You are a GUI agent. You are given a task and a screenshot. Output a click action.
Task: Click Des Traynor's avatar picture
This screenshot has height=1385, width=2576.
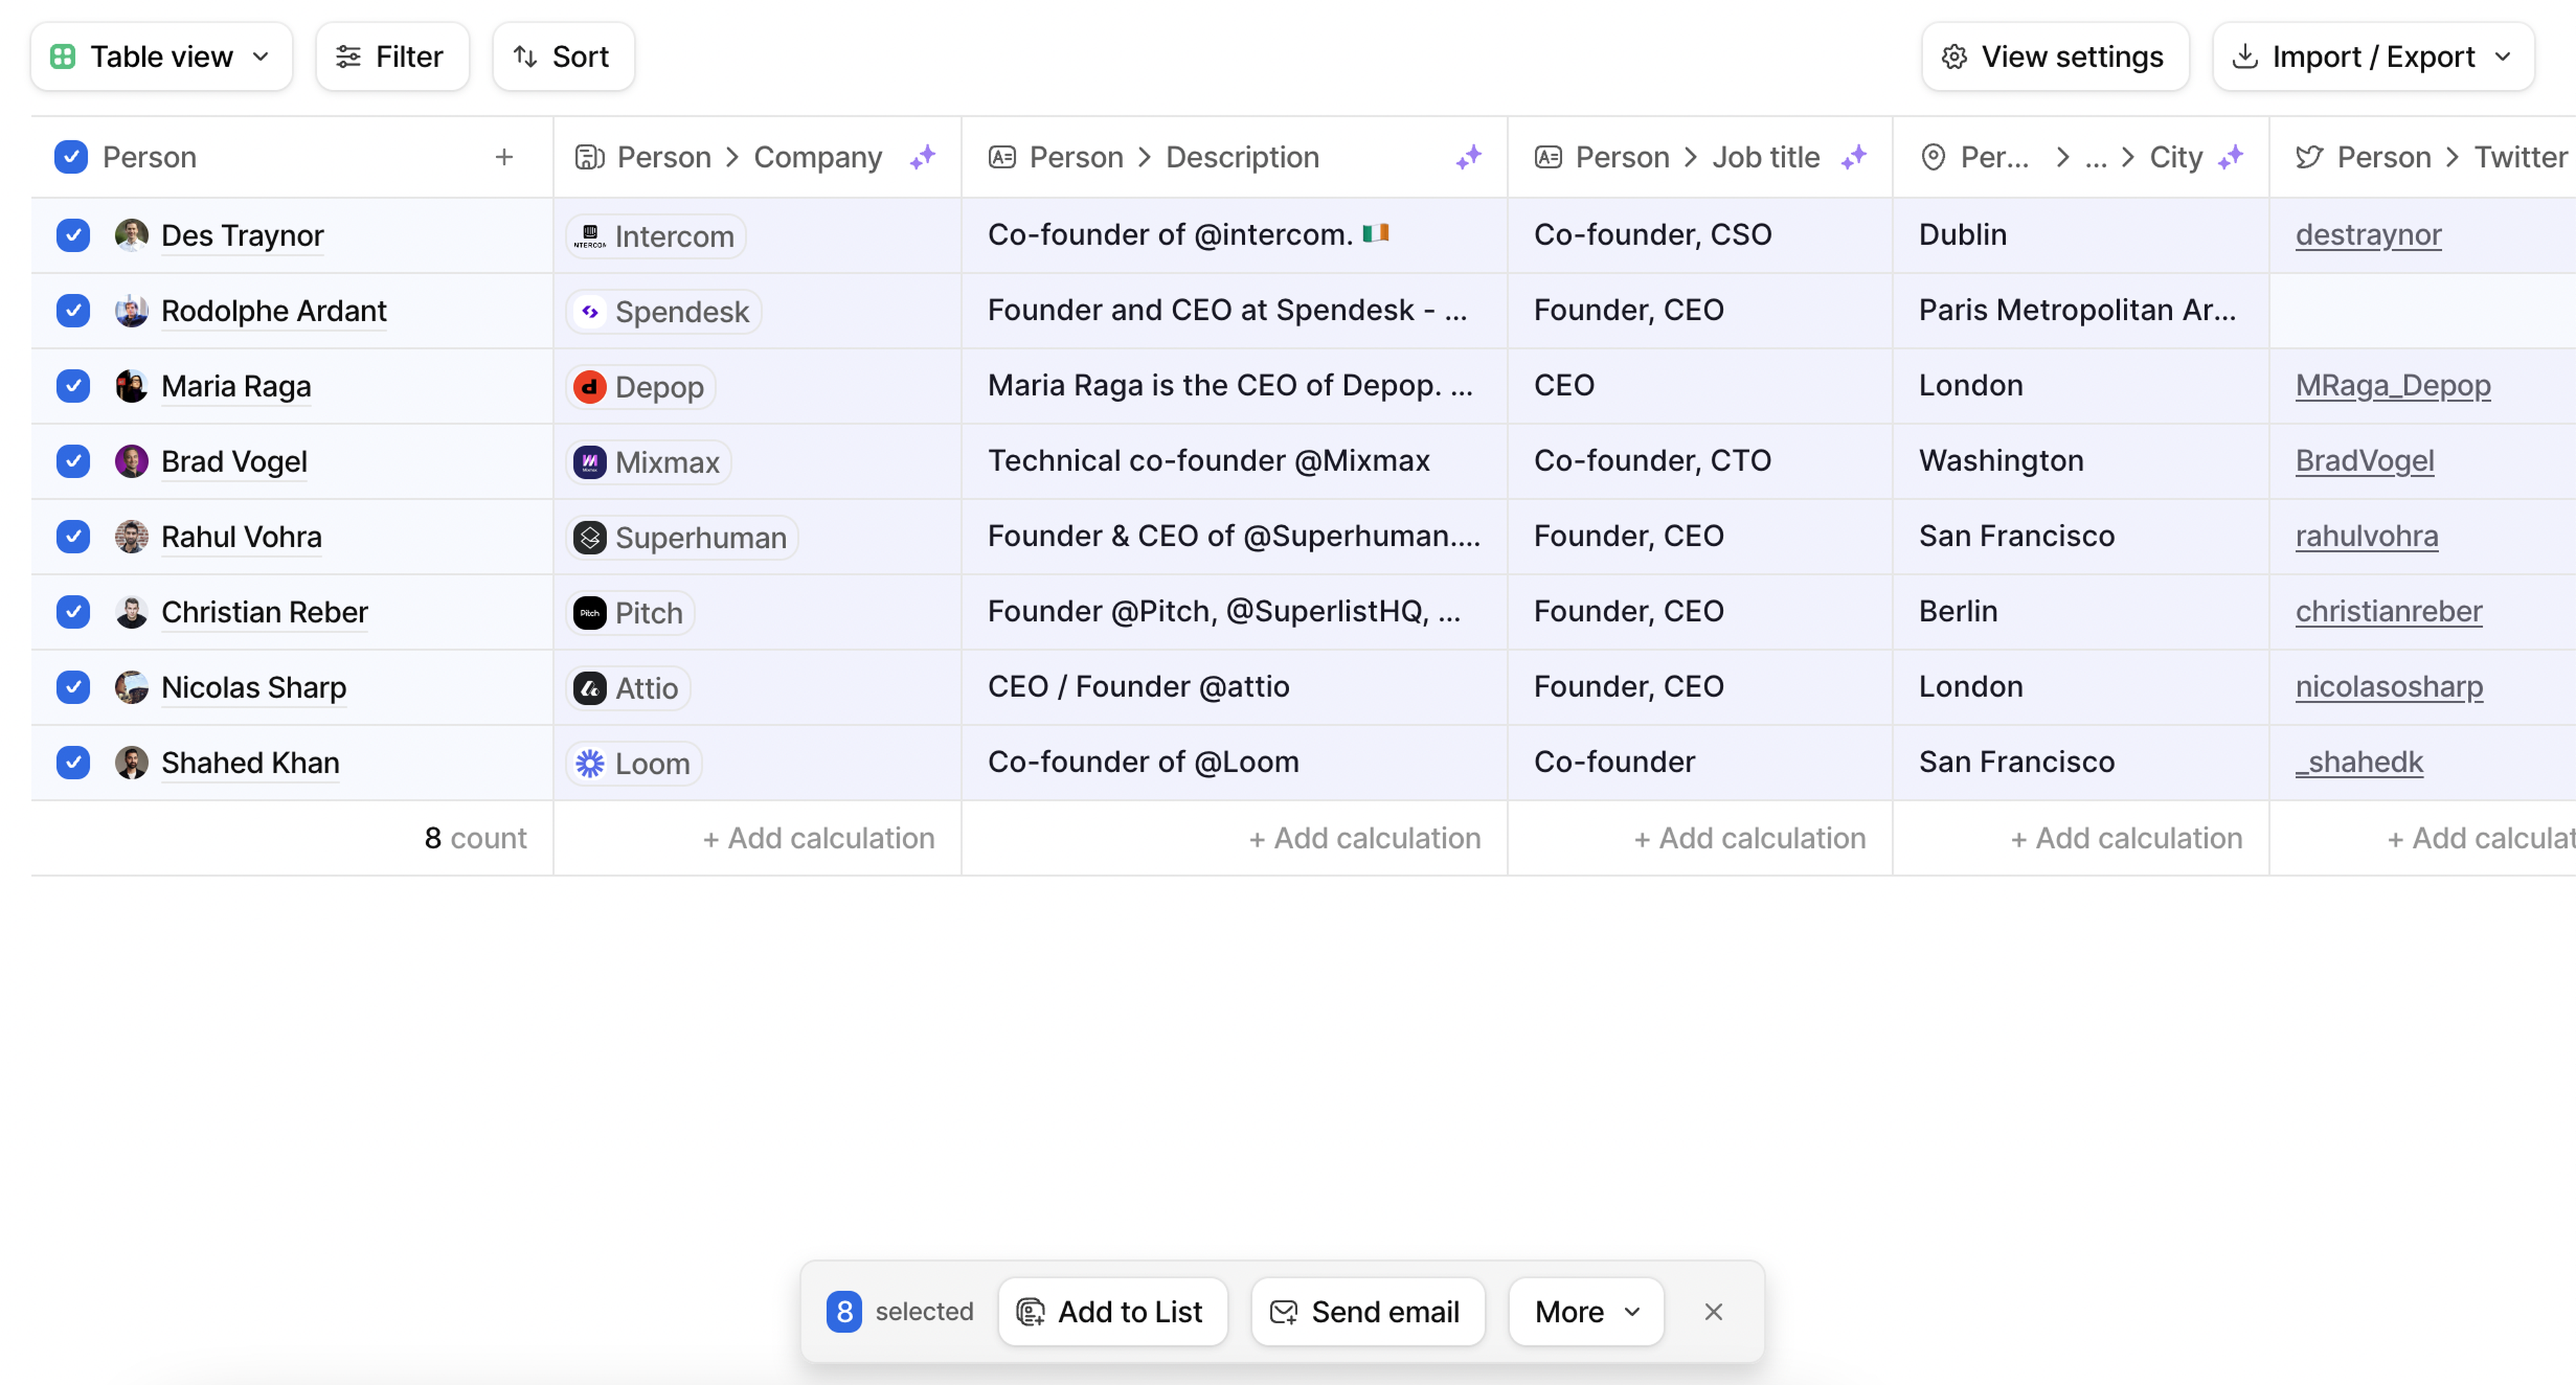pos(131,235)
